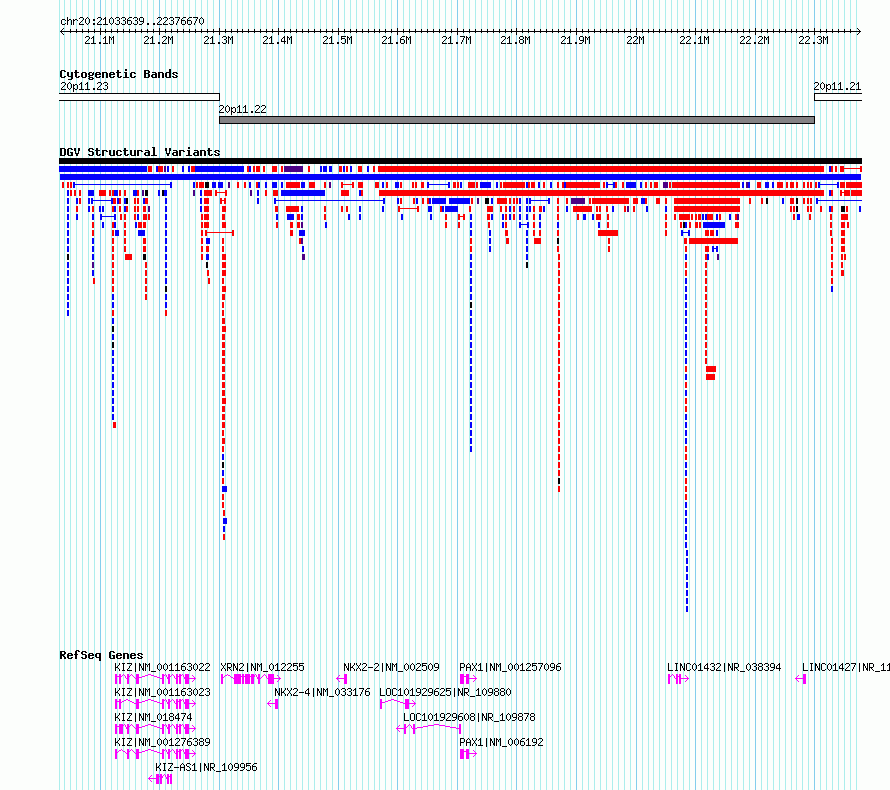Image resolution: width=890 pixels, height=790 pixels.
Task: Click the LOC101929625 gene model glyph
Action: (x=397, y=704)
